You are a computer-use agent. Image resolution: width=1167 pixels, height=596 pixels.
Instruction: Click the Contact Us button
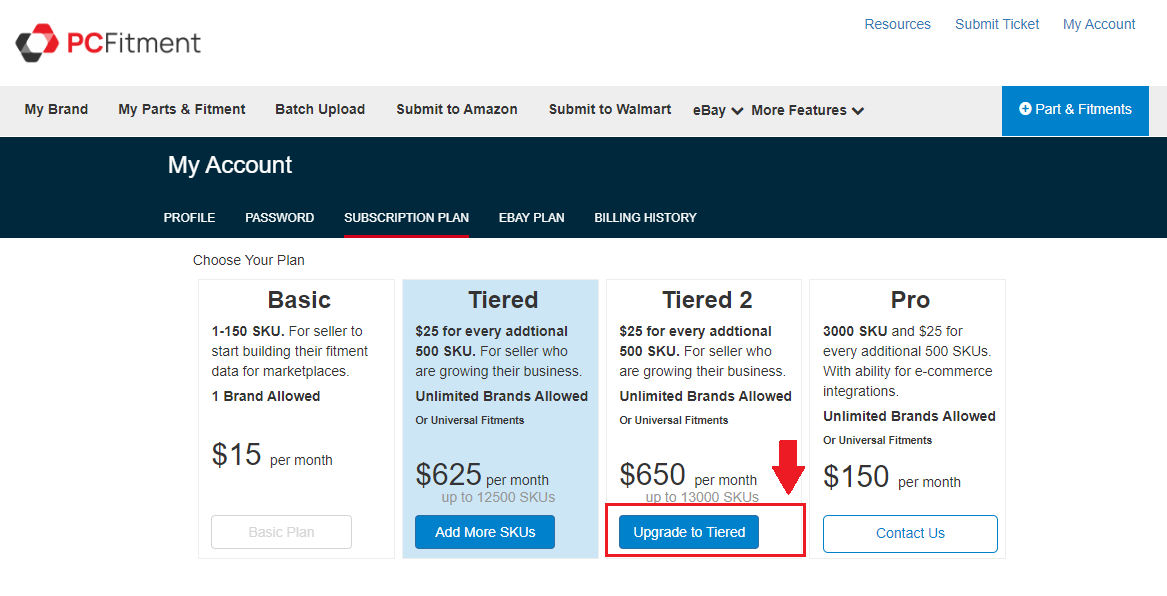910,533
